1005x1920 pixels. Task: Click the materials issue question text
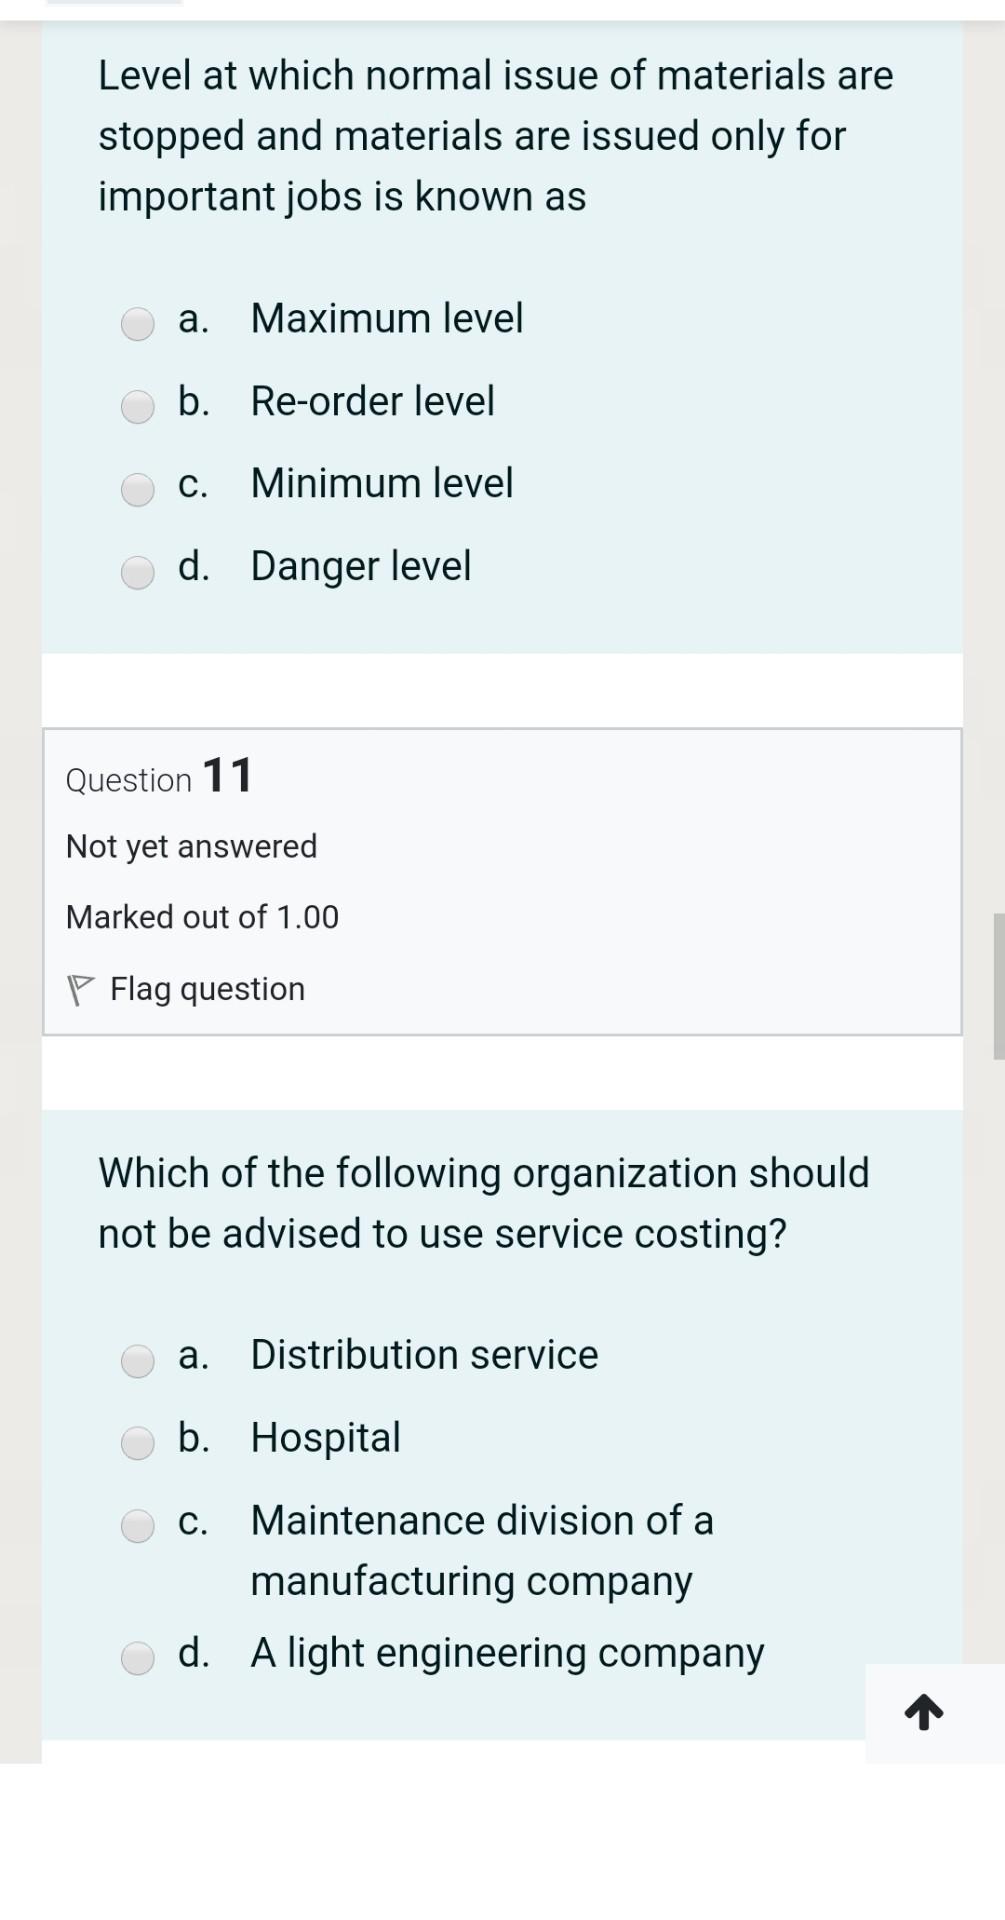click(495, 136)
